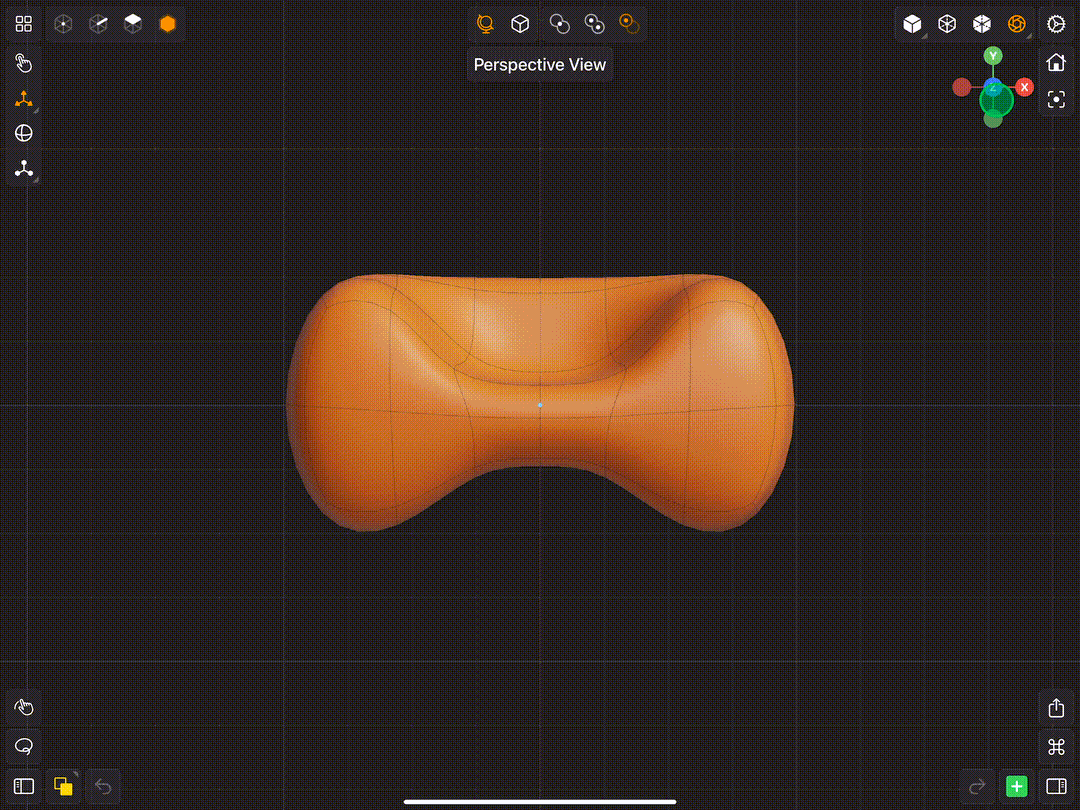
Task: Click the Perspective View label
Action: [539, 65]
